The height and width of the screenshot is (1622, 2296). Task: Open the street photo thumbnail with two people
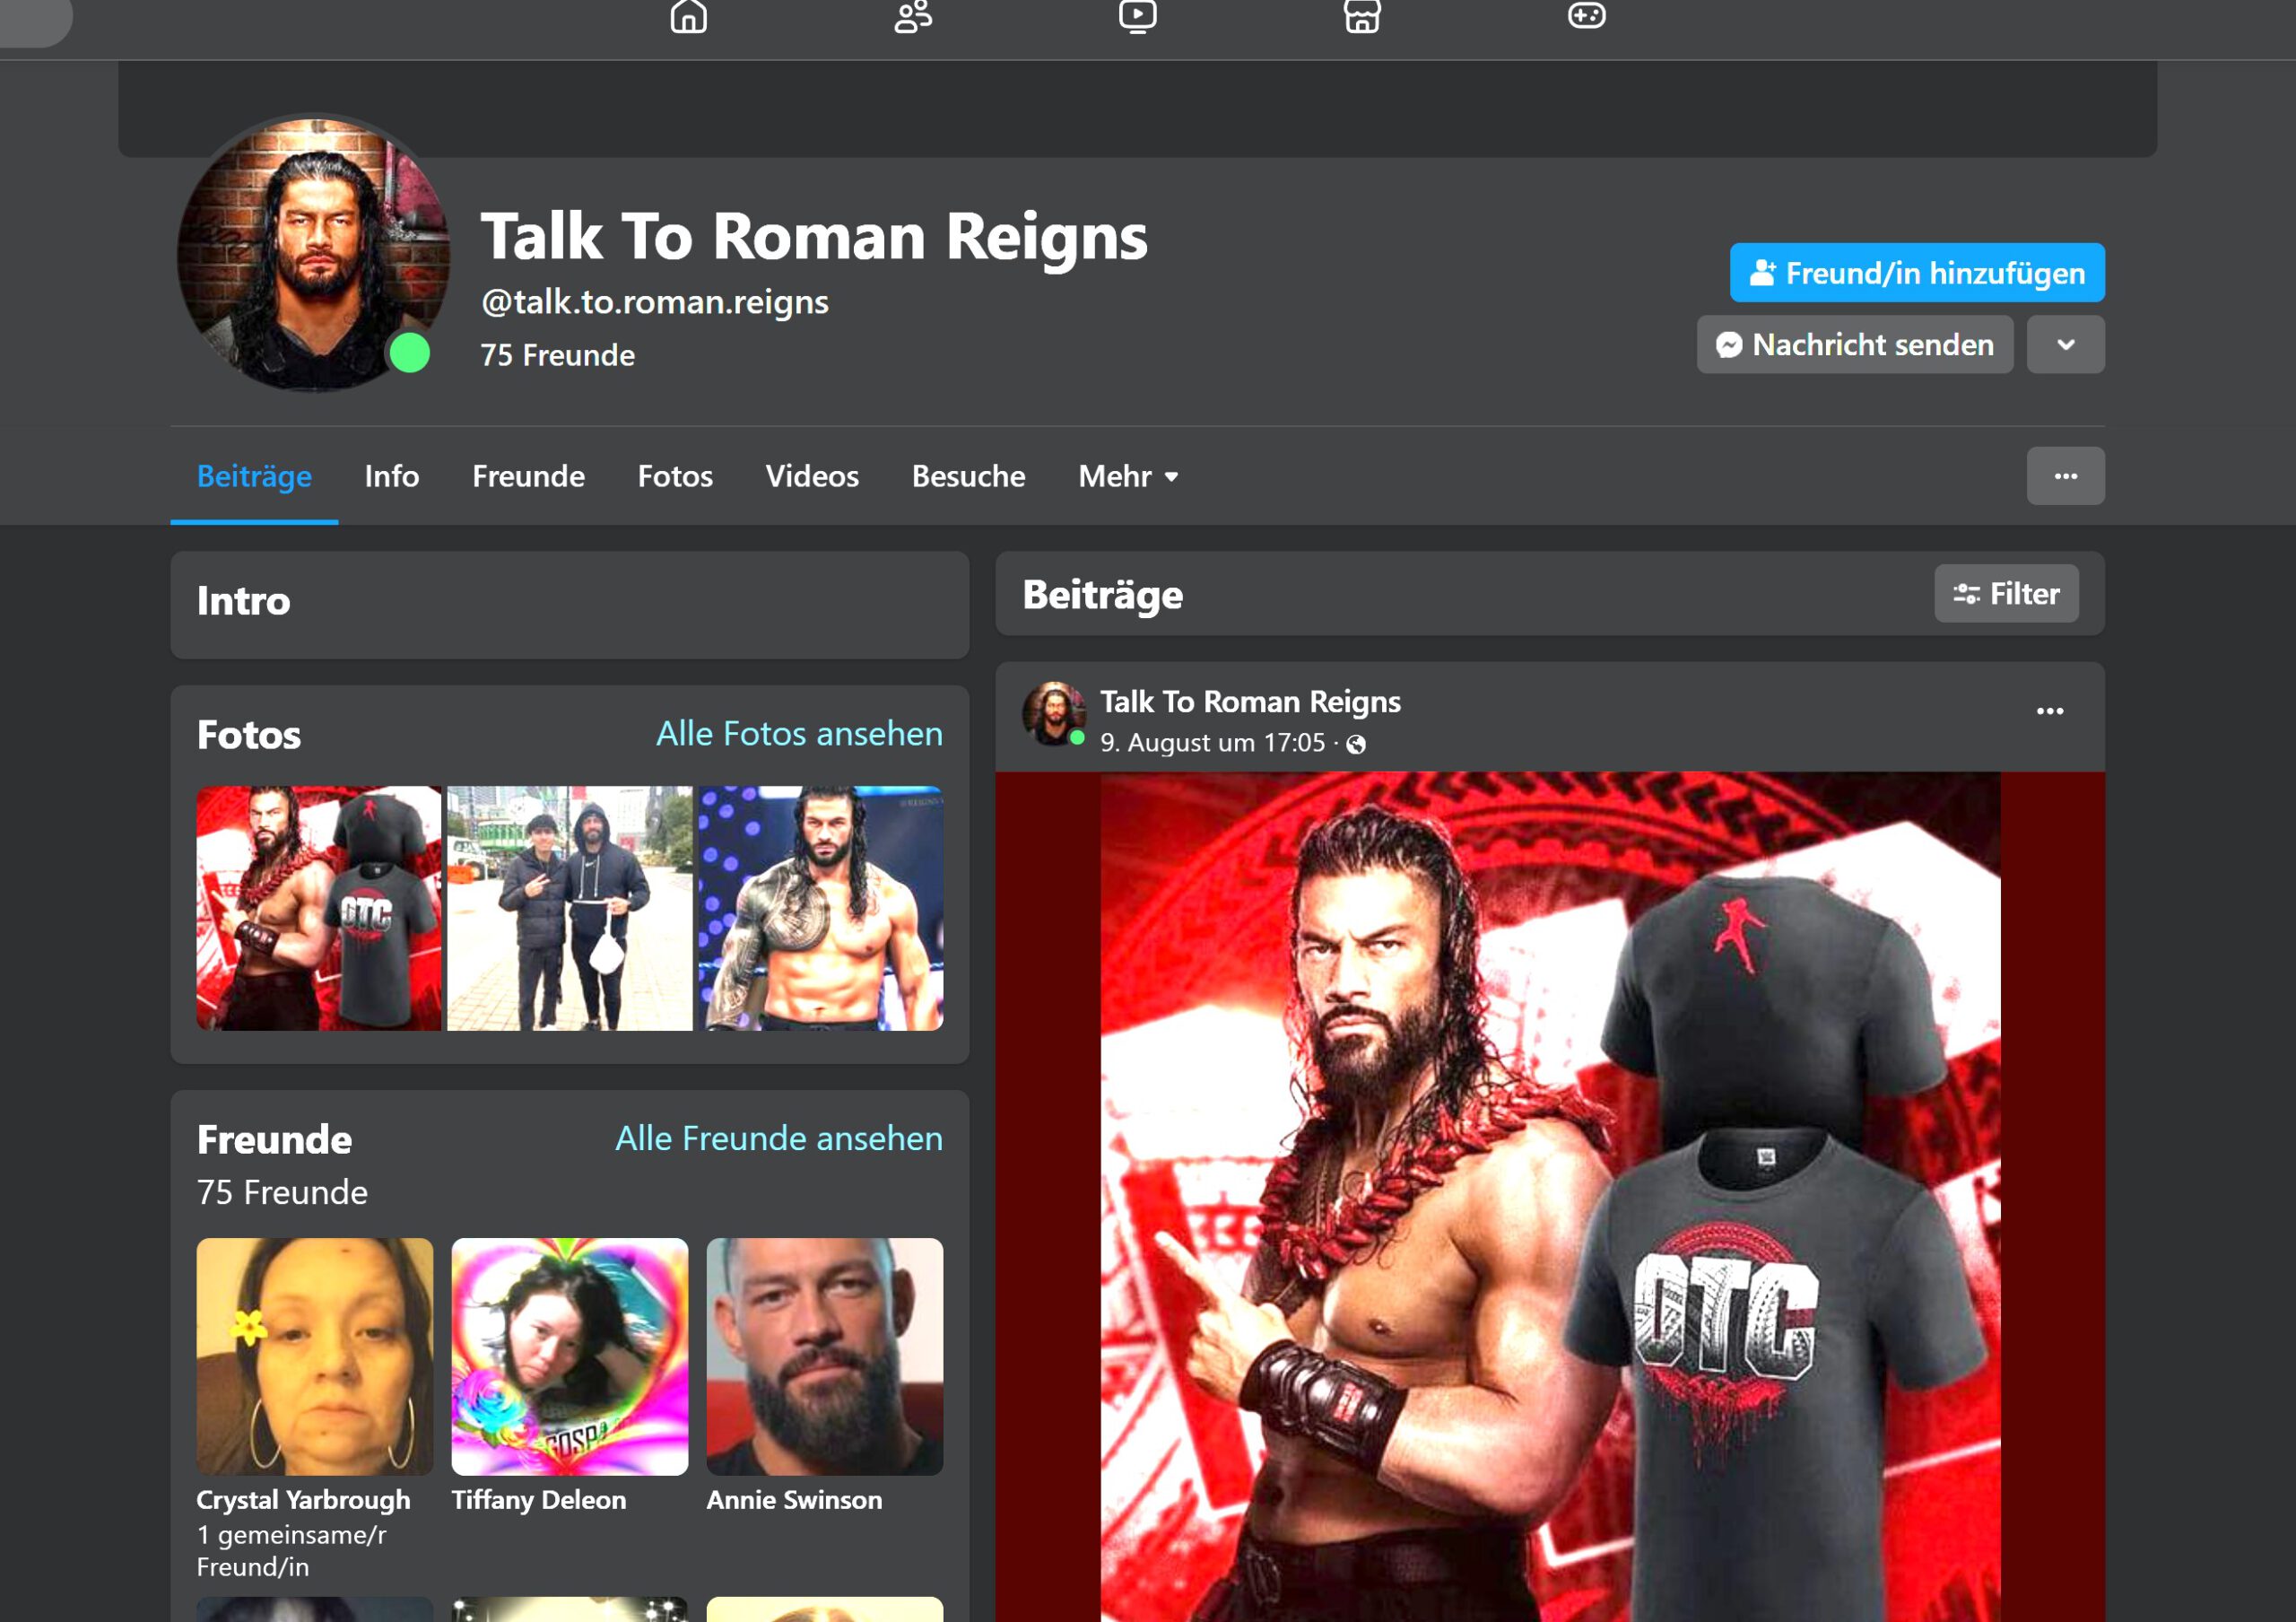[x=569, y=908]
